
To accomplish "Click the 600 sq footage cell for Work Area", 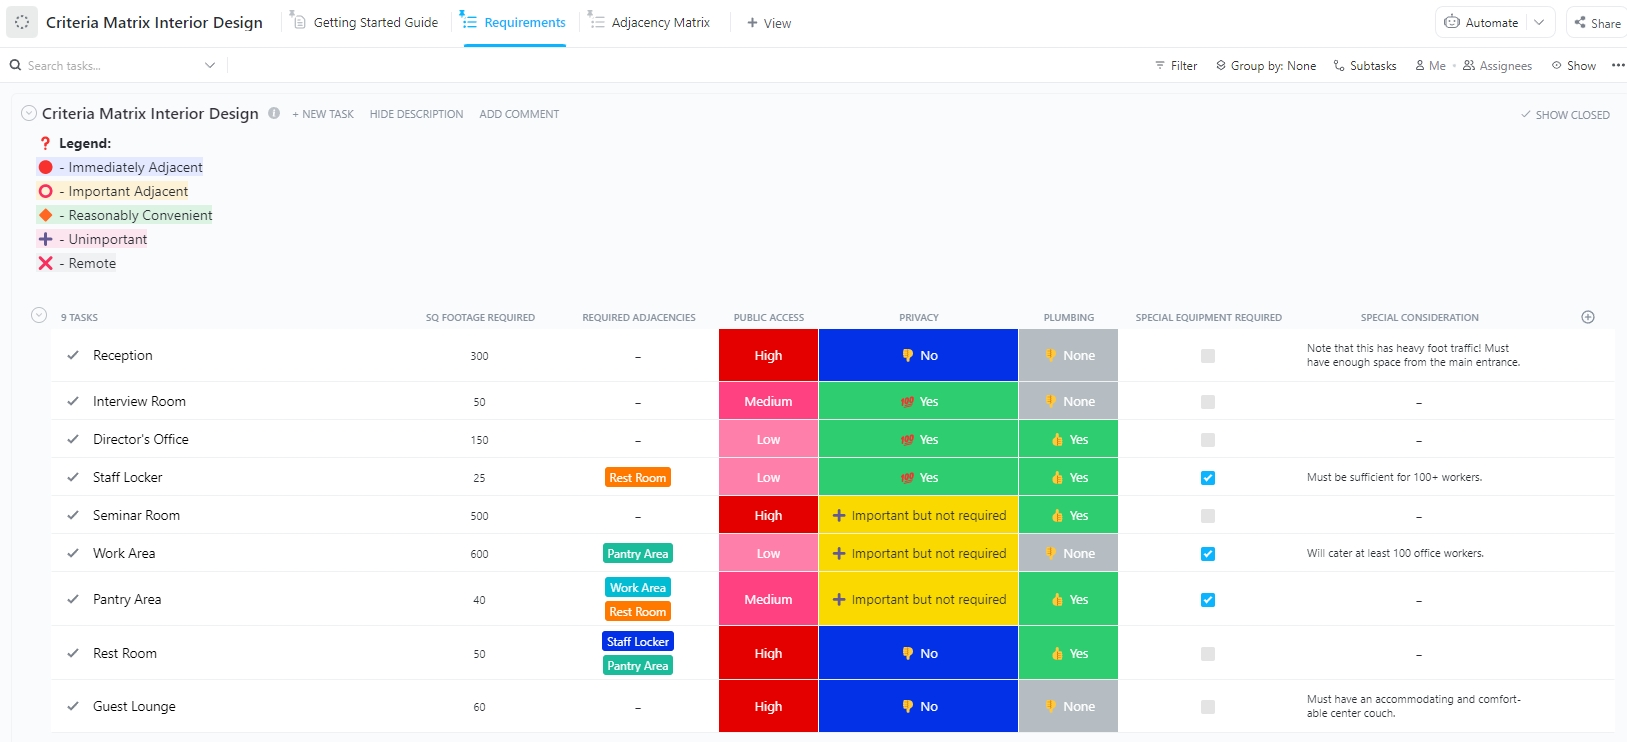I will point(480,553).
